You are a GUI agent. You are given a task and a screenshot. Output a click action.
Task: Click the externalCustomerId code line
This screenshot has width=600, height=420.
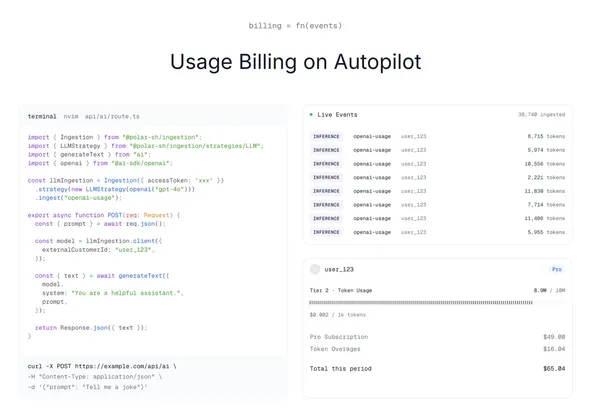(98, 250)
